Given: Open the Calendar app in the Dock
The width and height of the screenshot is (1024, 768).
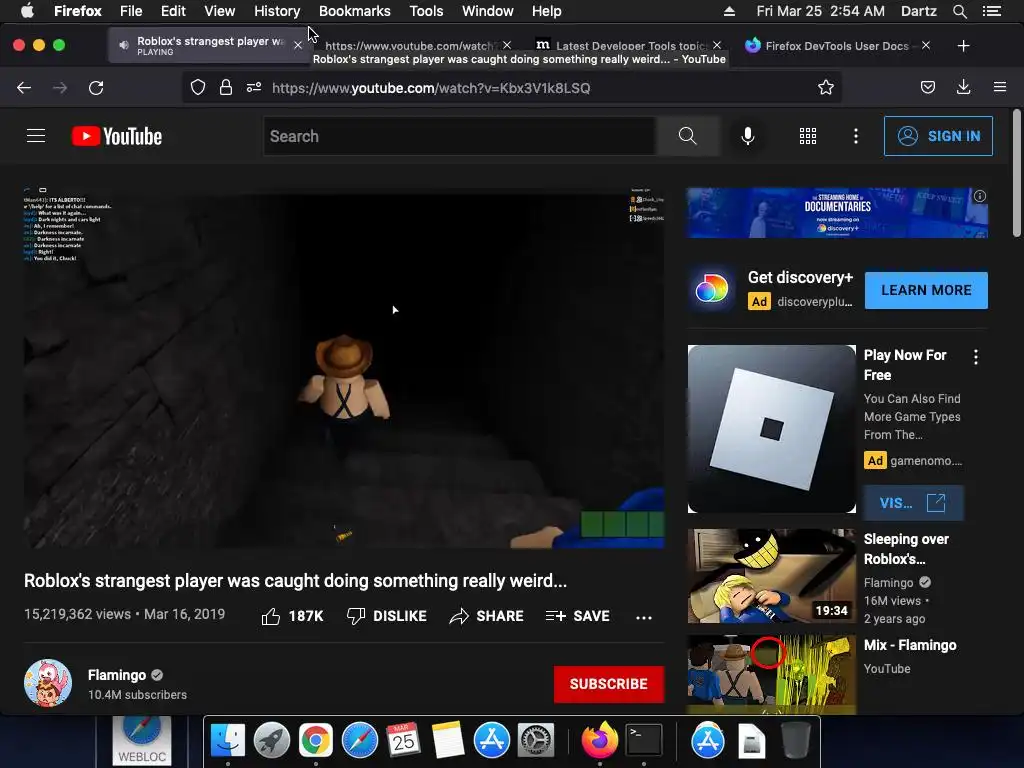Looking at the screenshot, I should (x=403, y=741).
